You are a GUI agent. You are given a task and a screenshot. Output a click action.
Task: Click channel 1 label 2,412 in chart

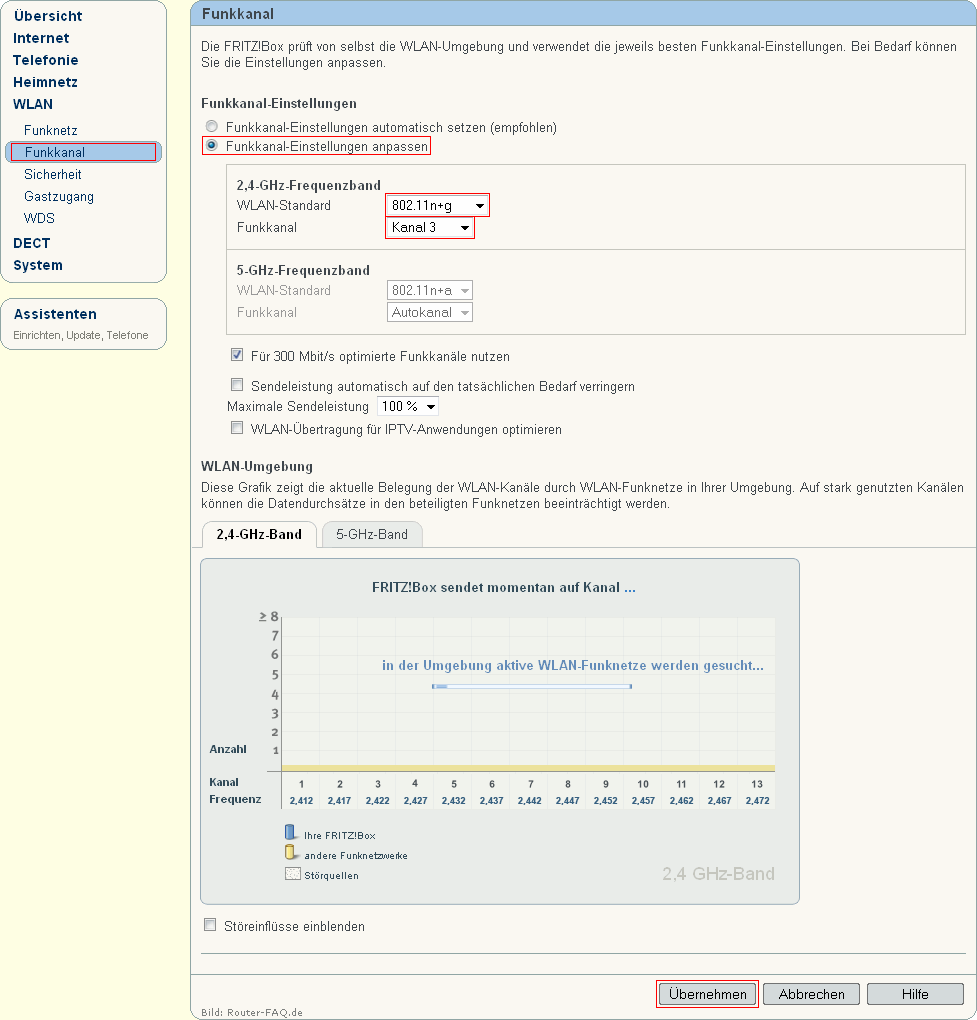click(x=301, y=801)
